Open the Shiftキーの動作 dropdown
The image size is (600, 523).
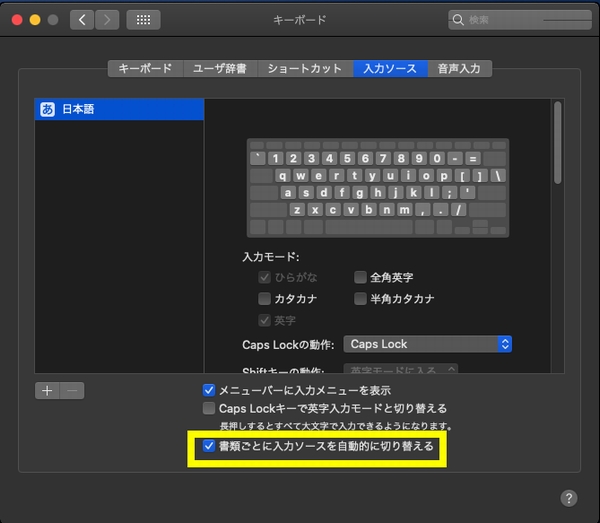(401, 369)
